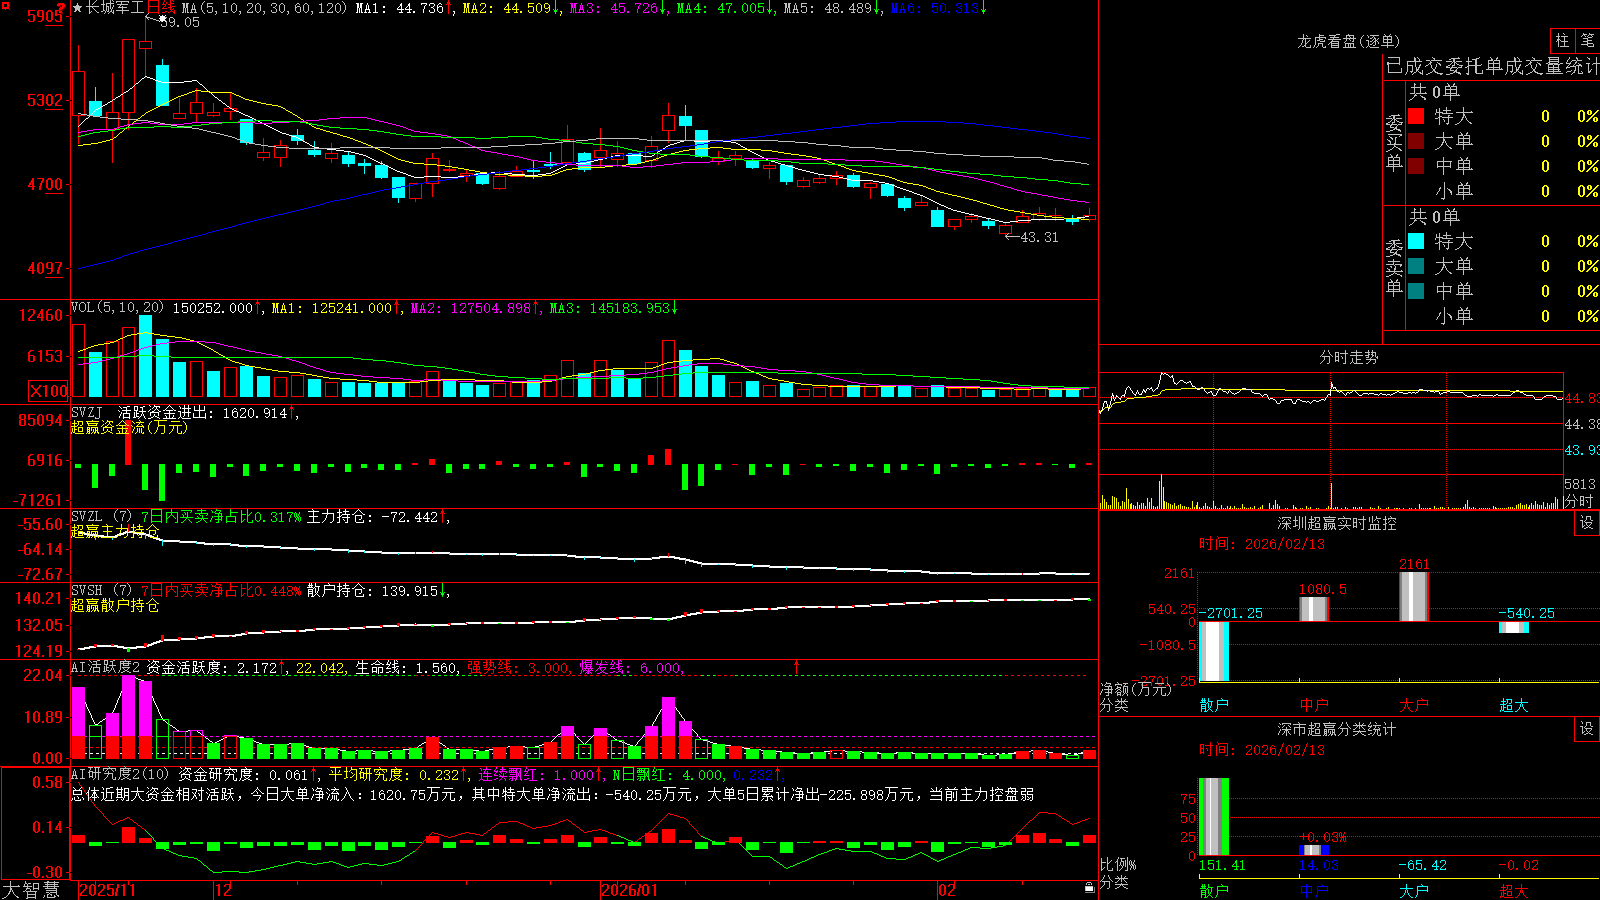
Task: Click the star icon beside 长城军工
Action: click(x=77, y=8)
